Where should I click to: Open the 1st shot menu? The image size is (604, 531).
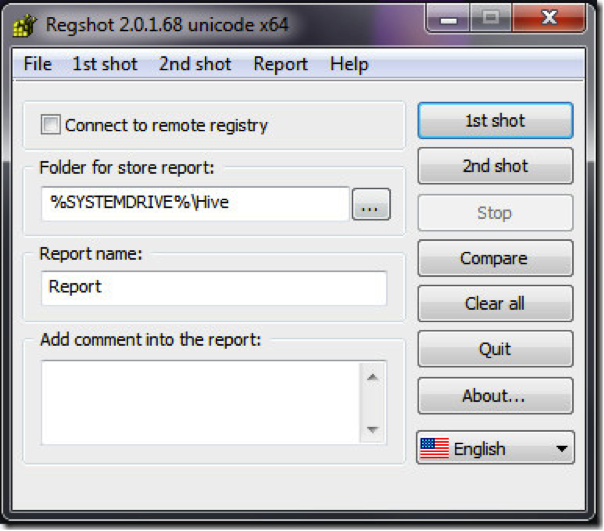point(105,64)
